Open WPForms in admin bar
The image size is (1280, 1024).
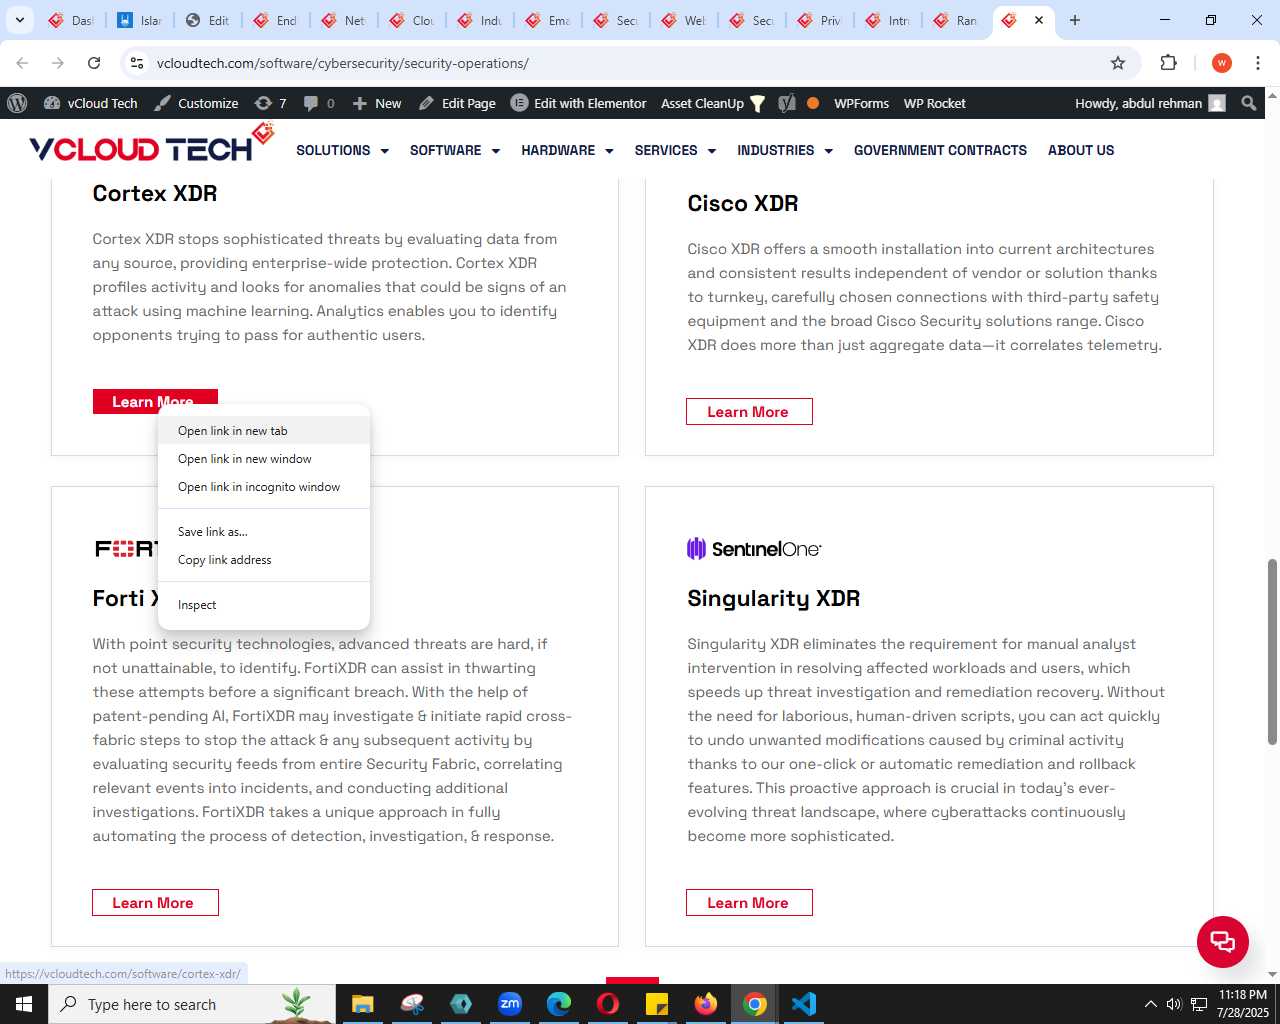click(x=861, y=103)
